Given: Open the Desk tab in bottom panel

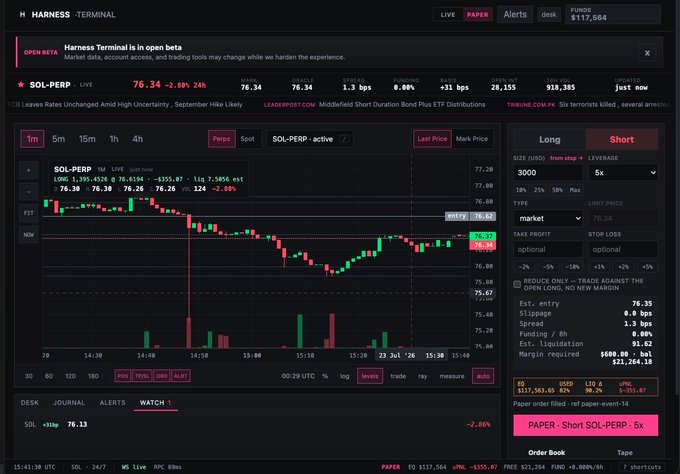Looking at the screenshot, I should tap(29, 403).
